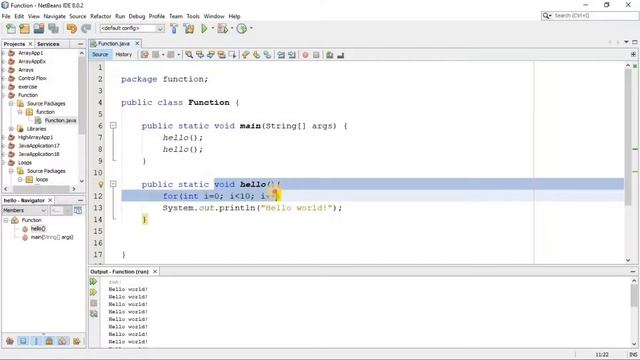Click the Re-run with different parameters icon in Output

[93, 292]
